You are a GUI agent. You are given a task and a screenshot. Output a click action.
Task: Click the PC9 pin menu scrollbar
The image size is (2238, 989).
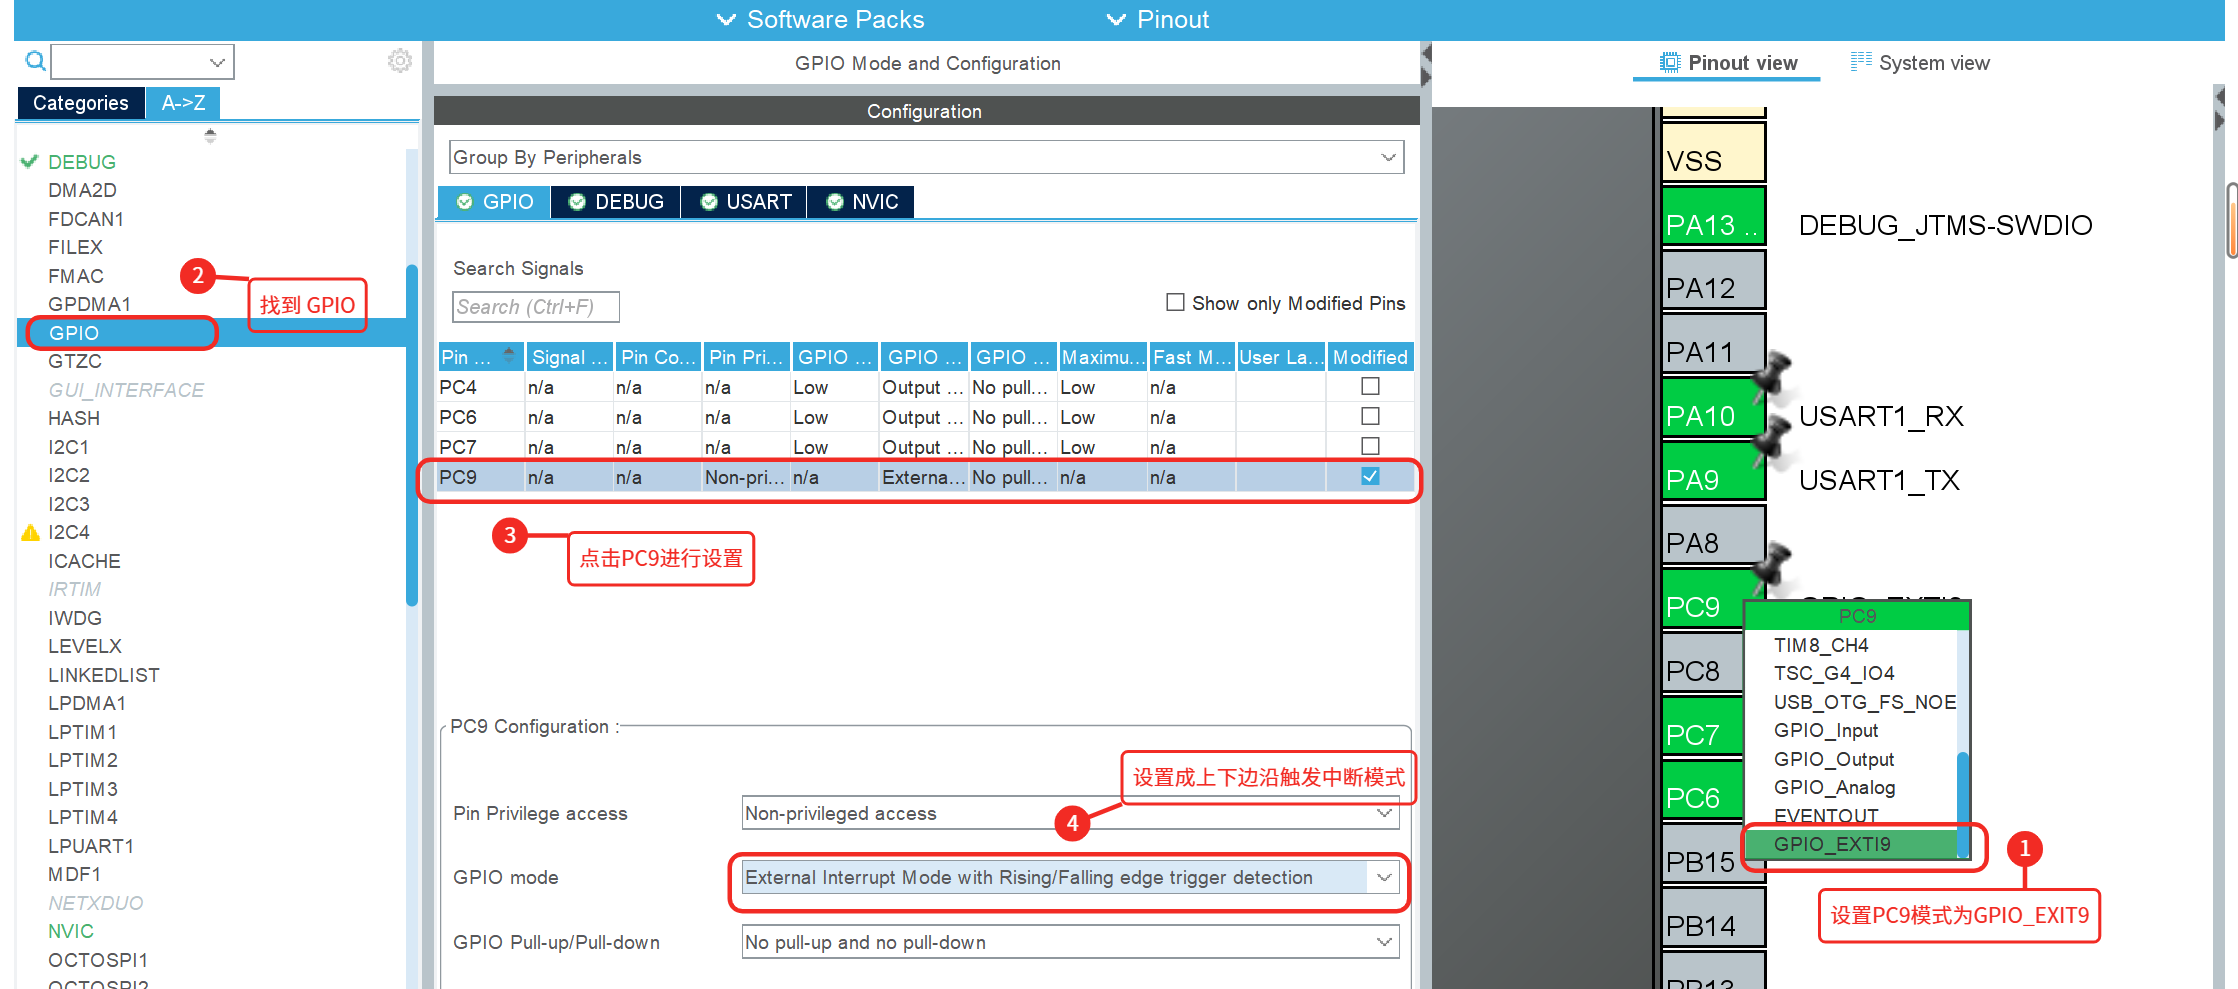tap(1963, 805)
